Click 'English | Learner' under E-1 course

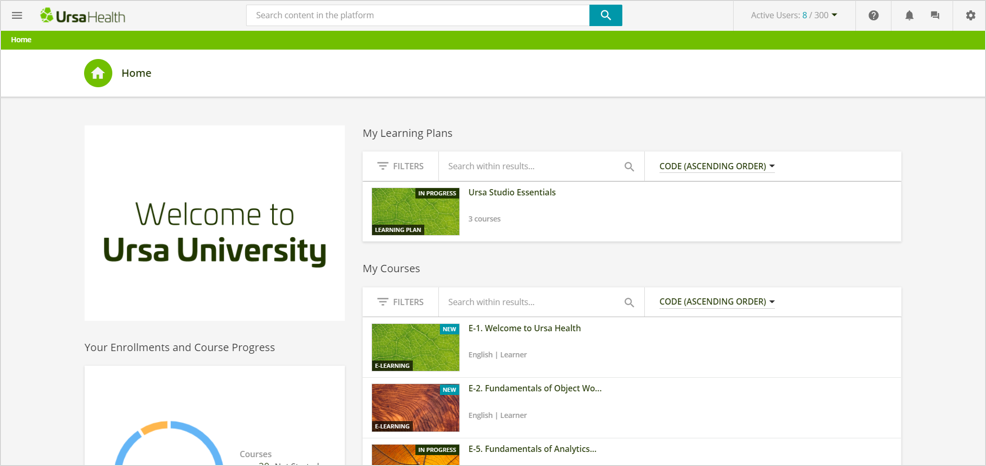click(x=497, y=355)
